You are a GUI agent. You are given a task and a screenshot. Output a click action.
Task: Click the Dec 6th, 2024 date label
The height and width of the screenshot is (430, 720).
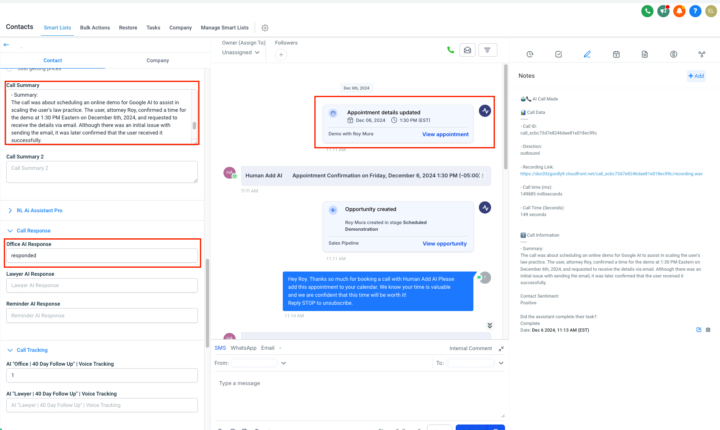356,88
